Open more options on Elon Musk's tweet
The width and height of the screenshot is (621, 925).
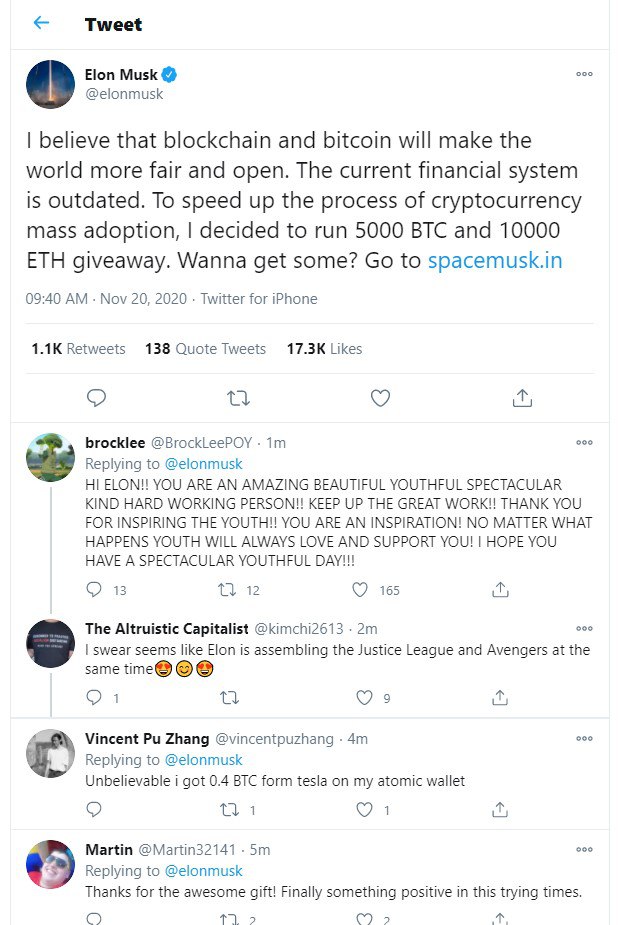[x=584, y=75]
